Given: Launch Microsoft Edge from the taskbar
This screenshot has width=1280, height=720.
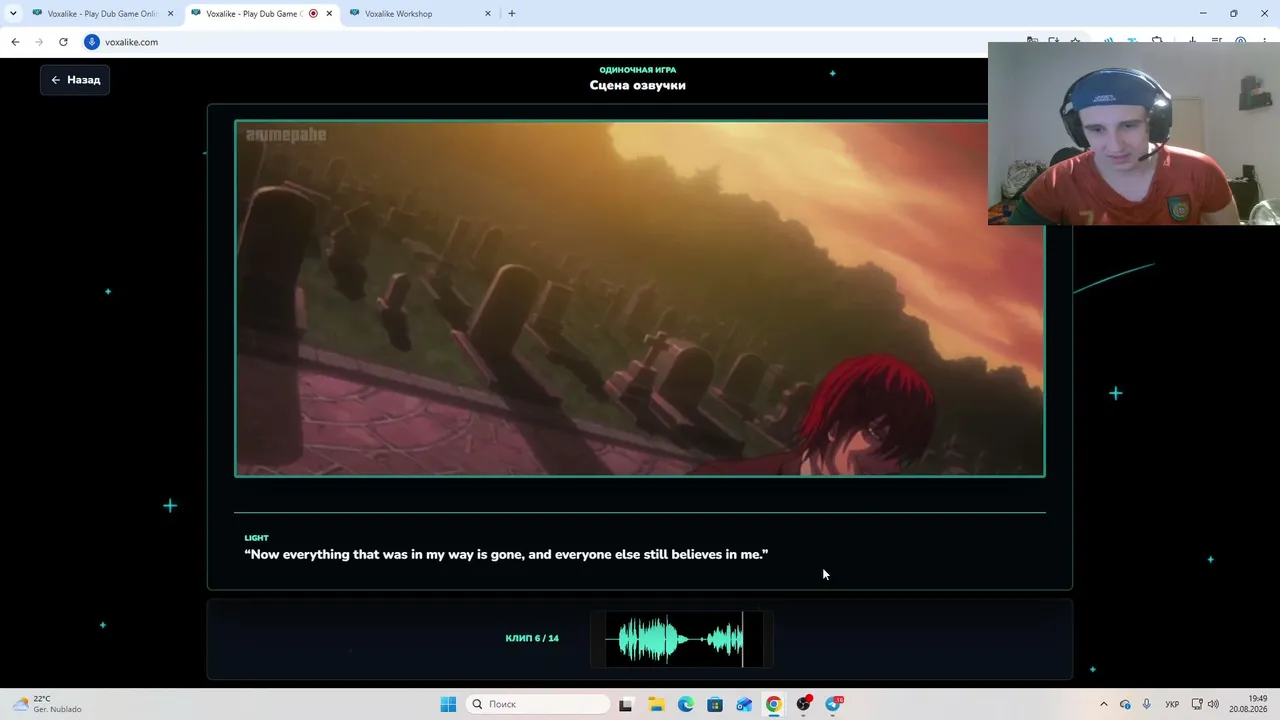Looking at the screenshot, I should point(685,704).
